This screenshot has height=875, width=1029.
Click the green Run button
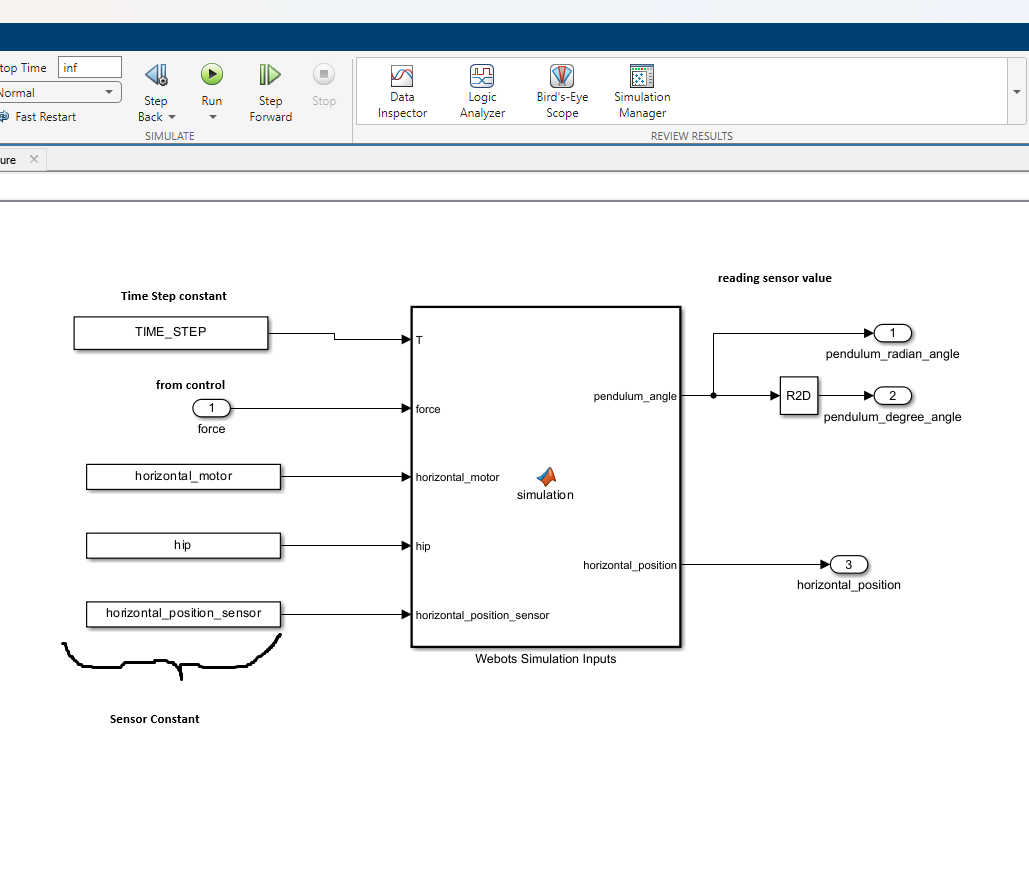211,74
